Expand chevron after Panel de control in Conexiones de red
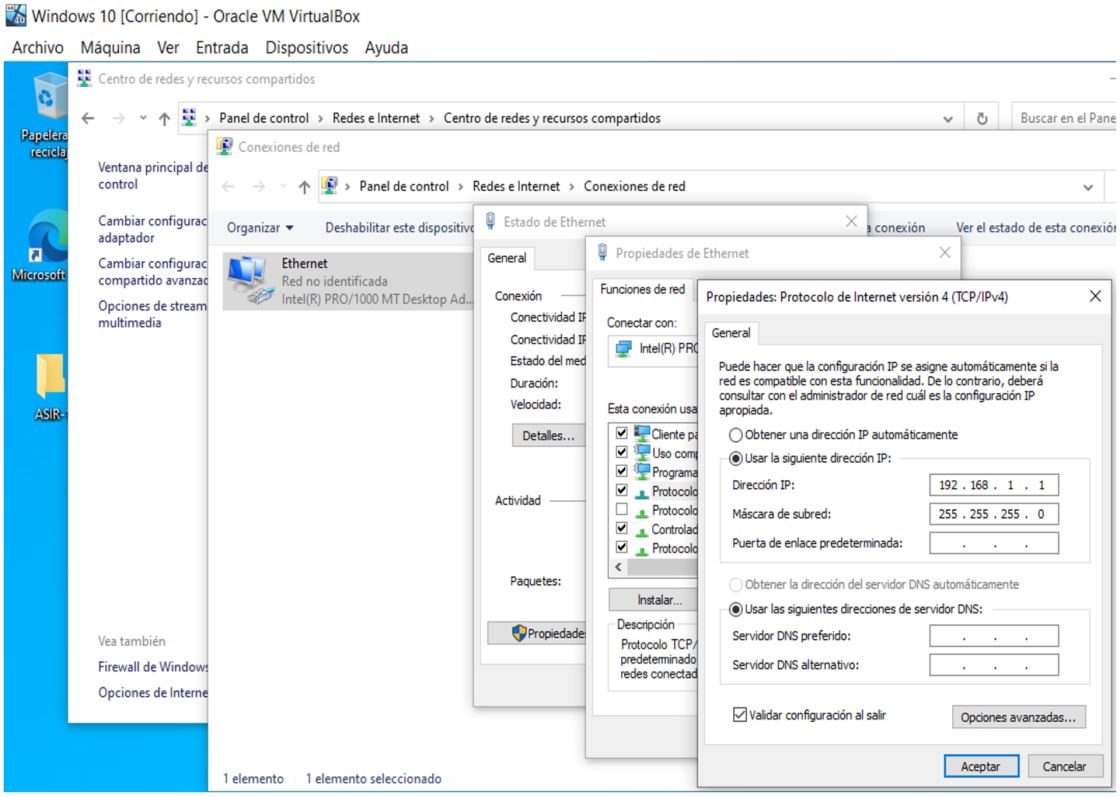1120x797 pixels. [x=461, y=187]
